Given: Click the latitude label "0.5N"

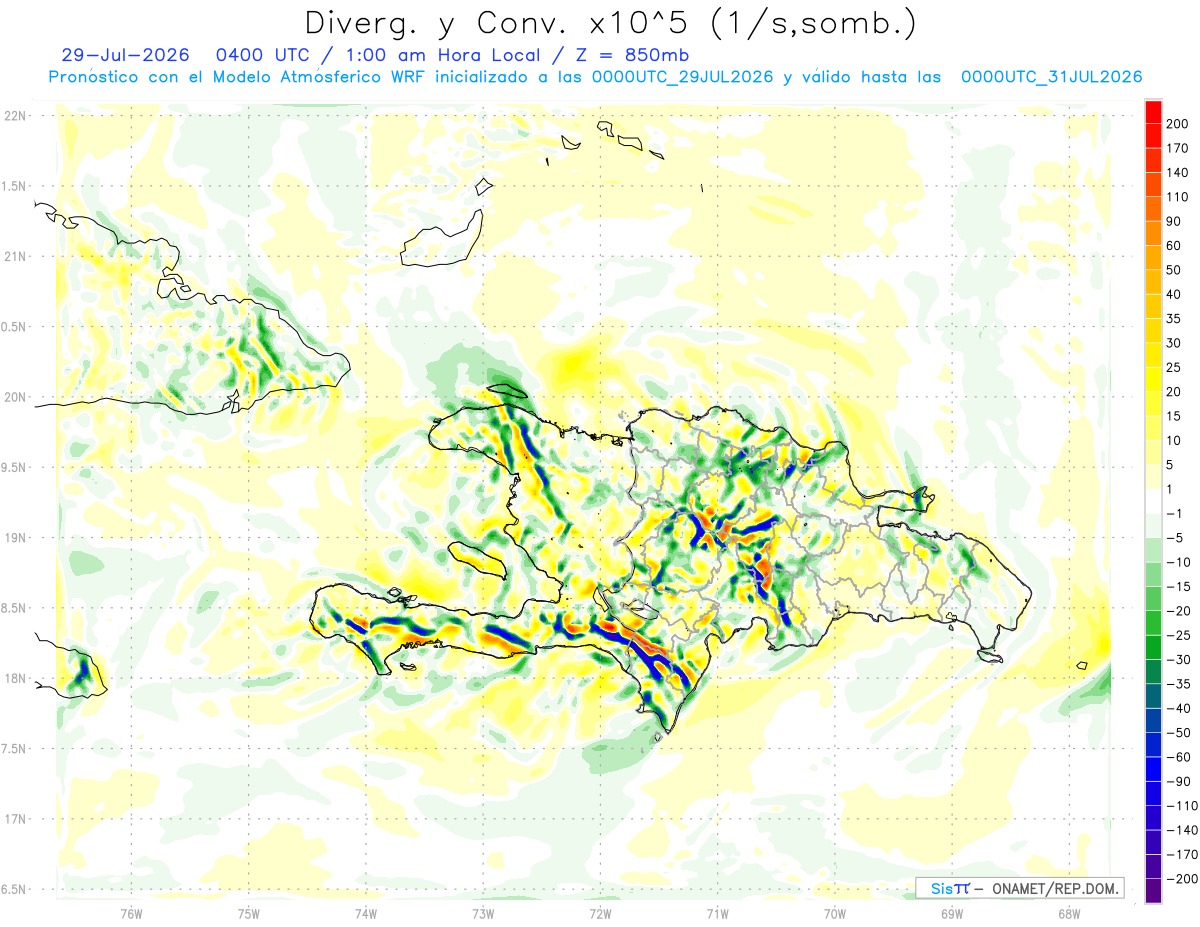Looking at the screenshot, I should 15,327.
